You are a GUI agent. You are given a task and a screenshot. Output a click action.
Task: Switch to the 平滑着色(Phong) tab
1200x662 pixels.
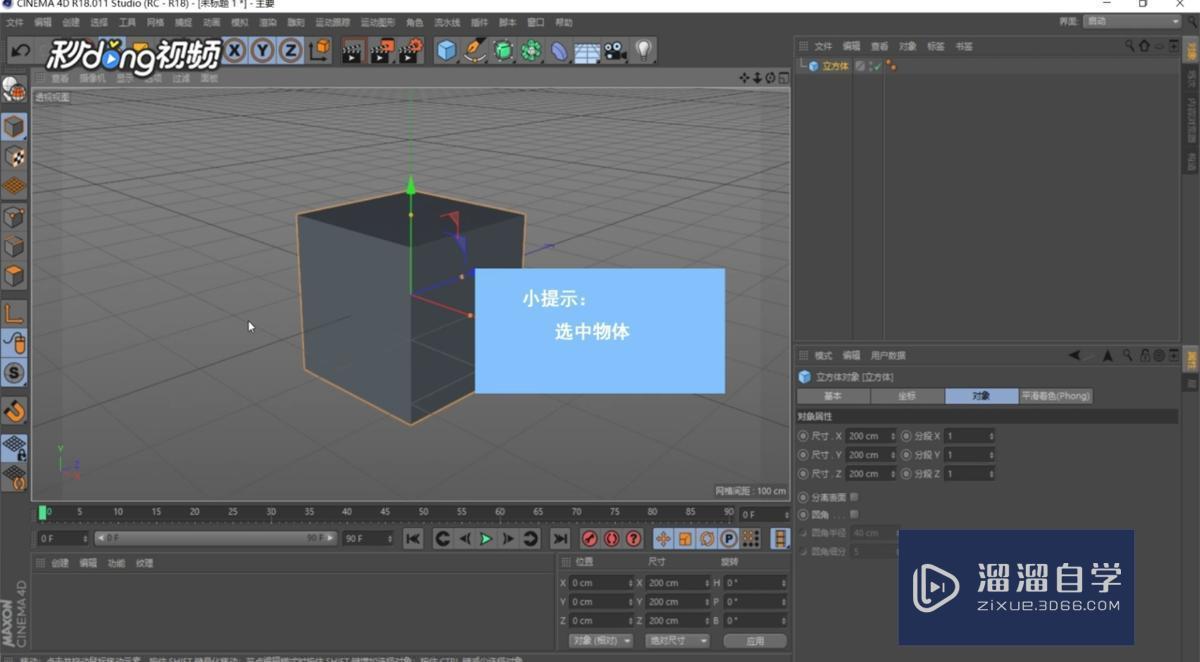(1056, 395)
